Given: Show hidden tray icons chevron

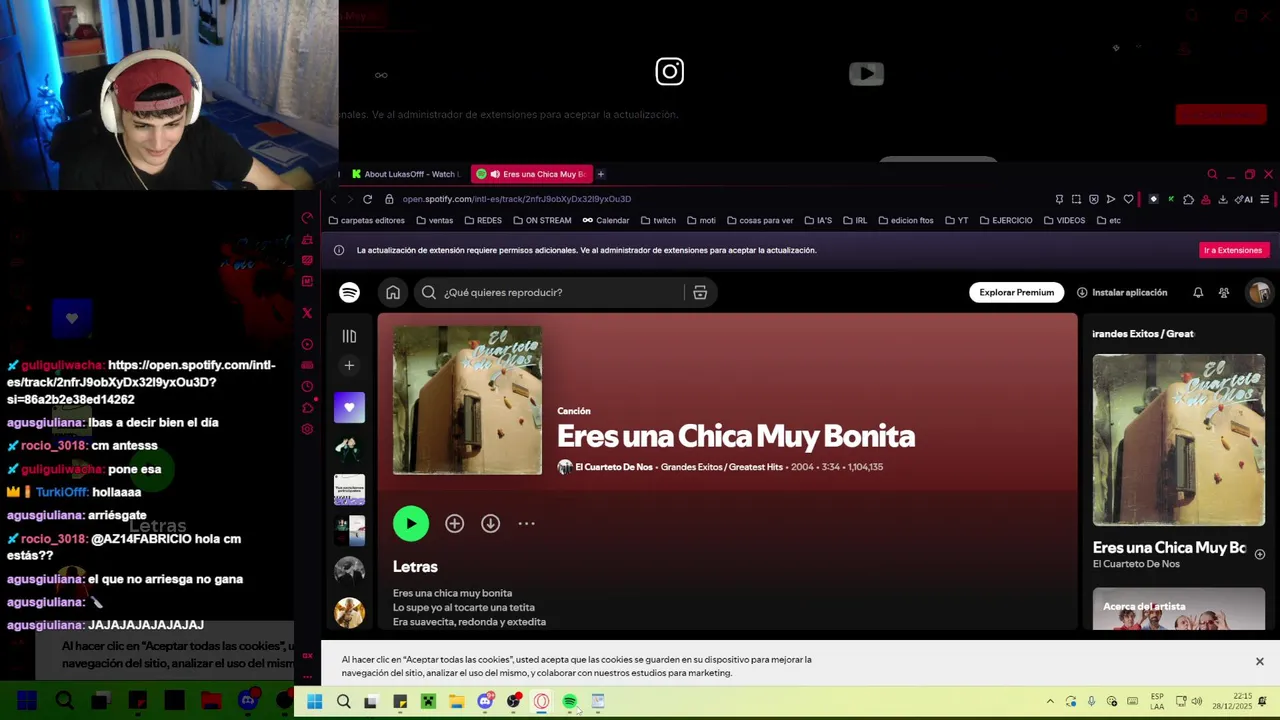Looking at the screenshot, I should pos(1049,702).
